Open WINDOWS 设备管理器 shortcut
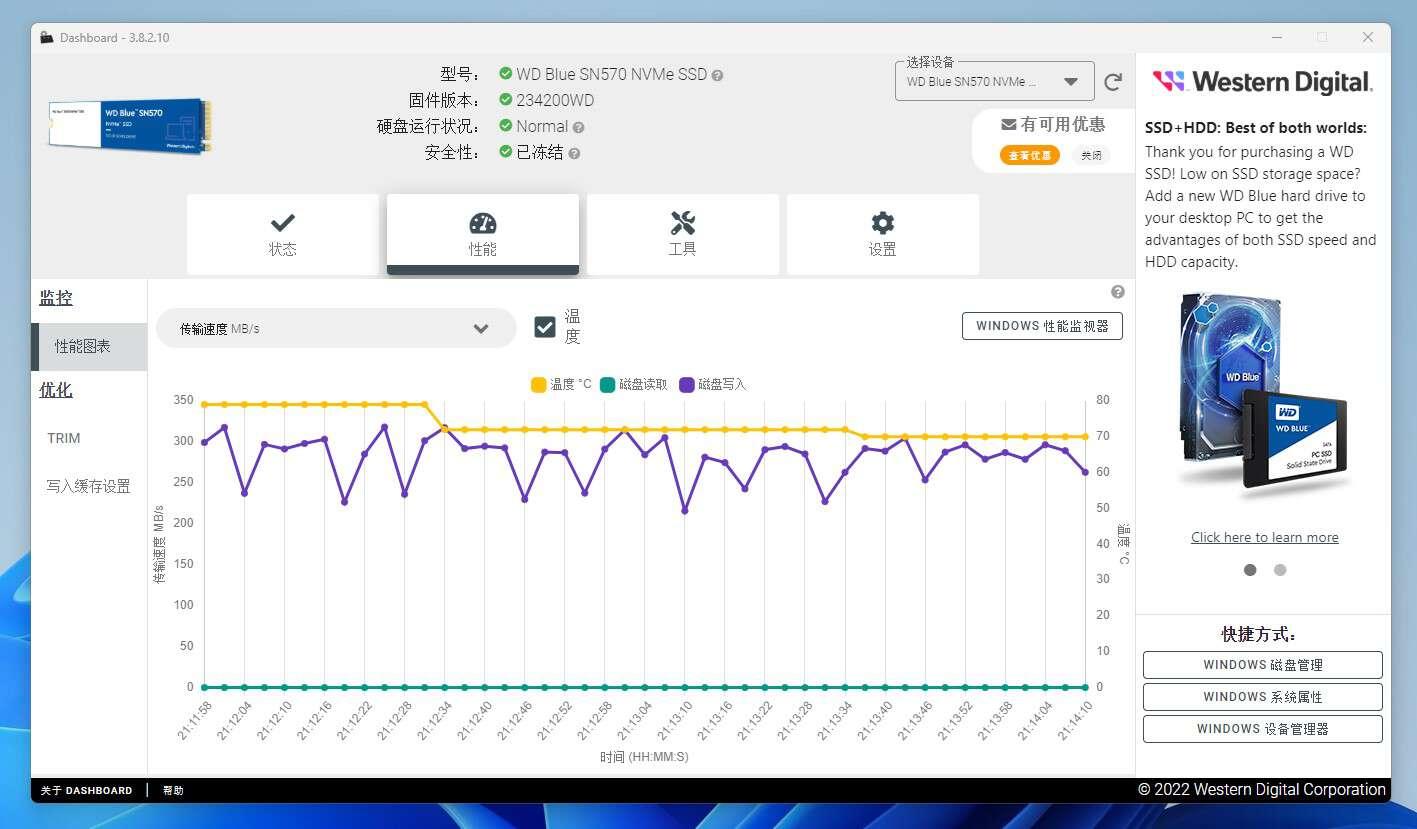1417x829 pixels. (x=1263, y=729)
